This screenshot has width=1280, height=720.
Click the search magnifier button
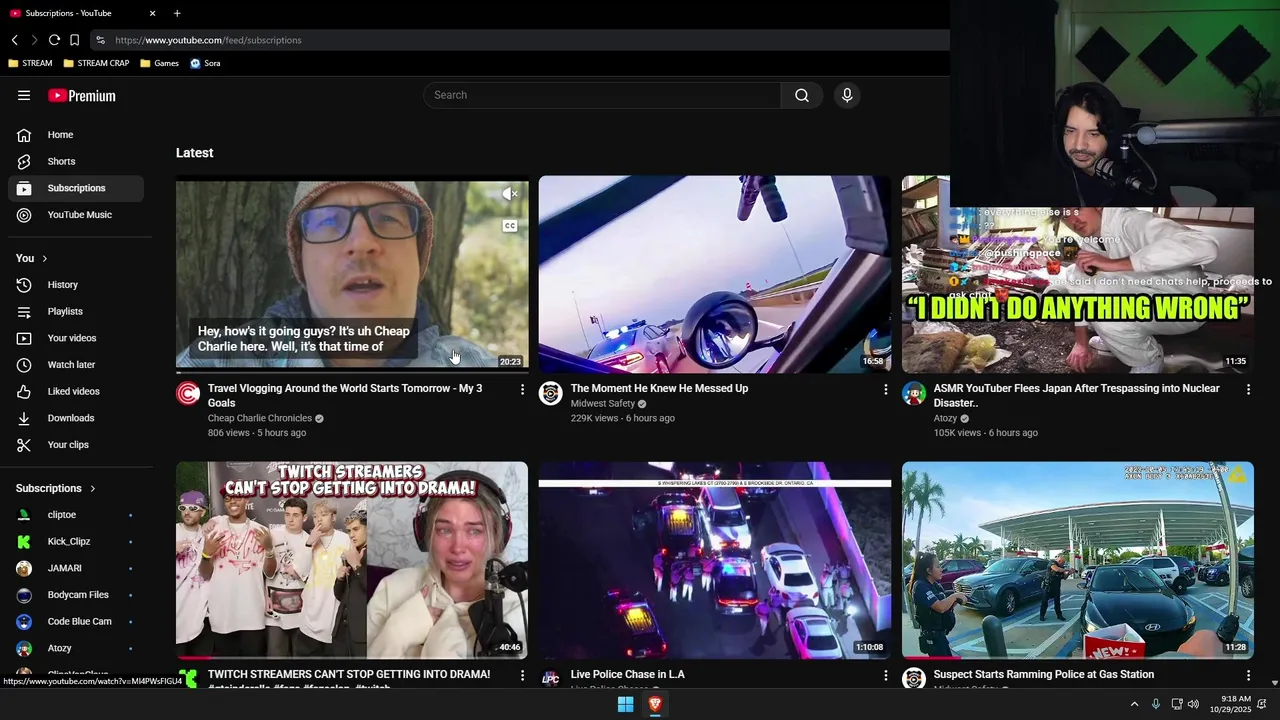pos(802,95)
